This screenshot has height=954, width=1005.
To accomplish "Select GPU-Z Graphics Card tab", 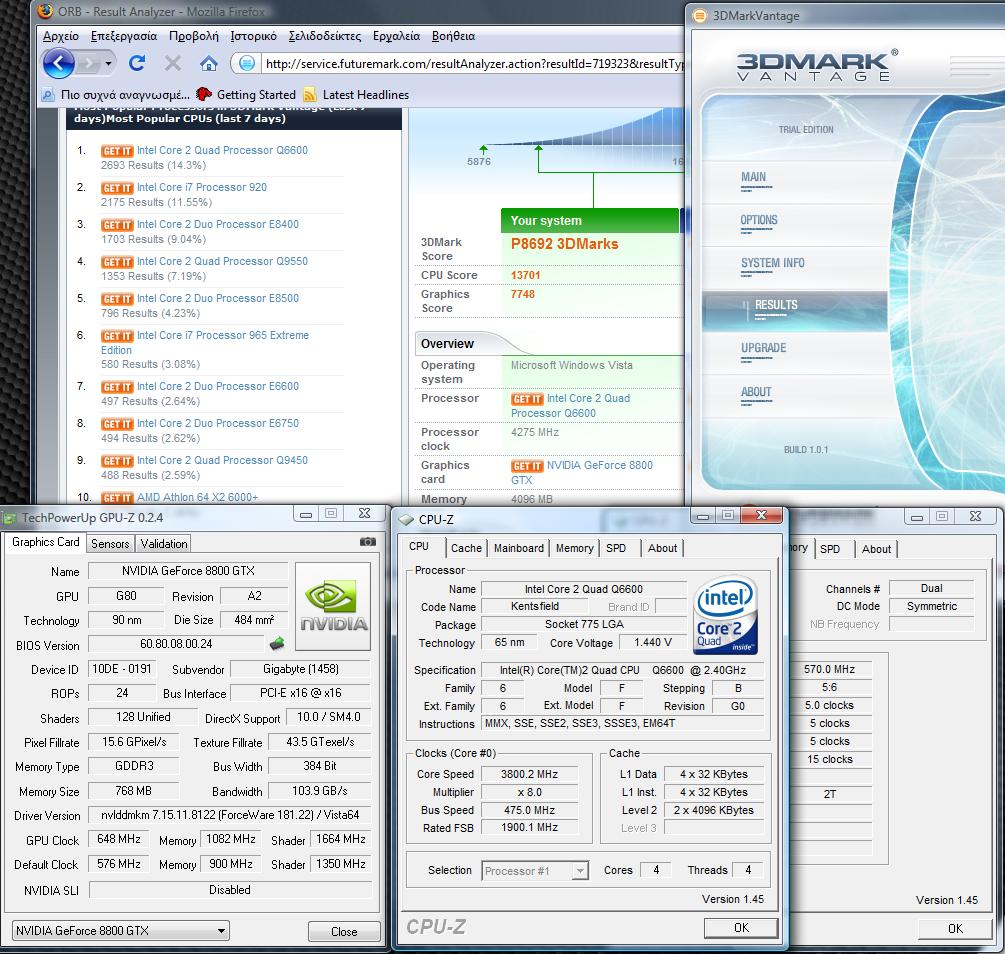I will pyautogui.click(x=46, y=542).
